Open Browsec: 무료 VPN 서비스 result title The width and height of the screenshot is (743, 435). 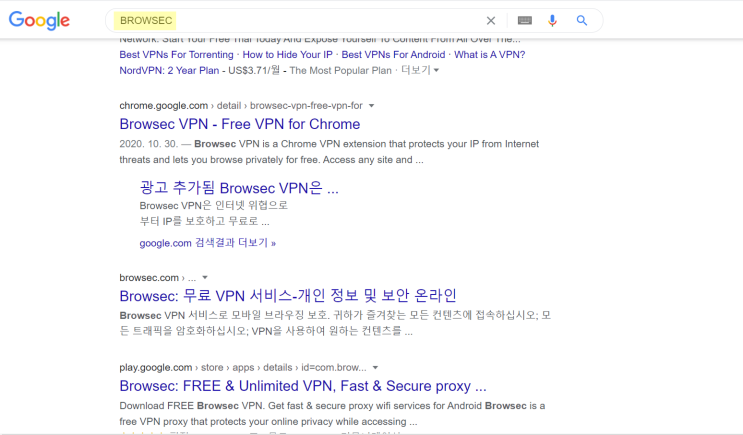pyautogui.click(x=288, y=296)
